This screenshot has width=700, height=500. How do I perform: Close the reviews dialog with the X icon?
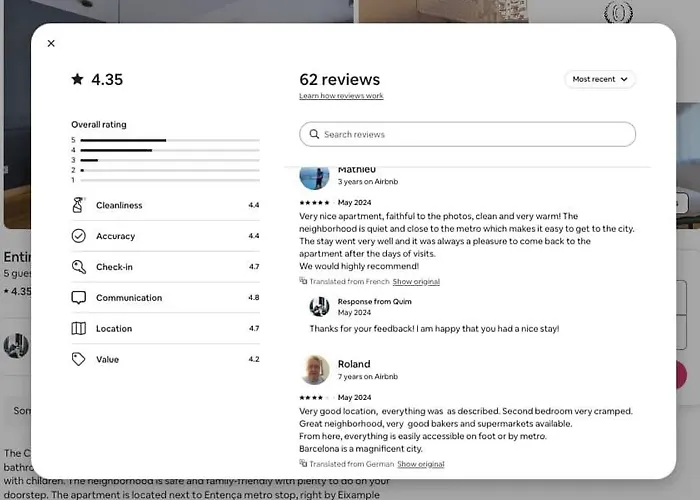coord(51,43)
